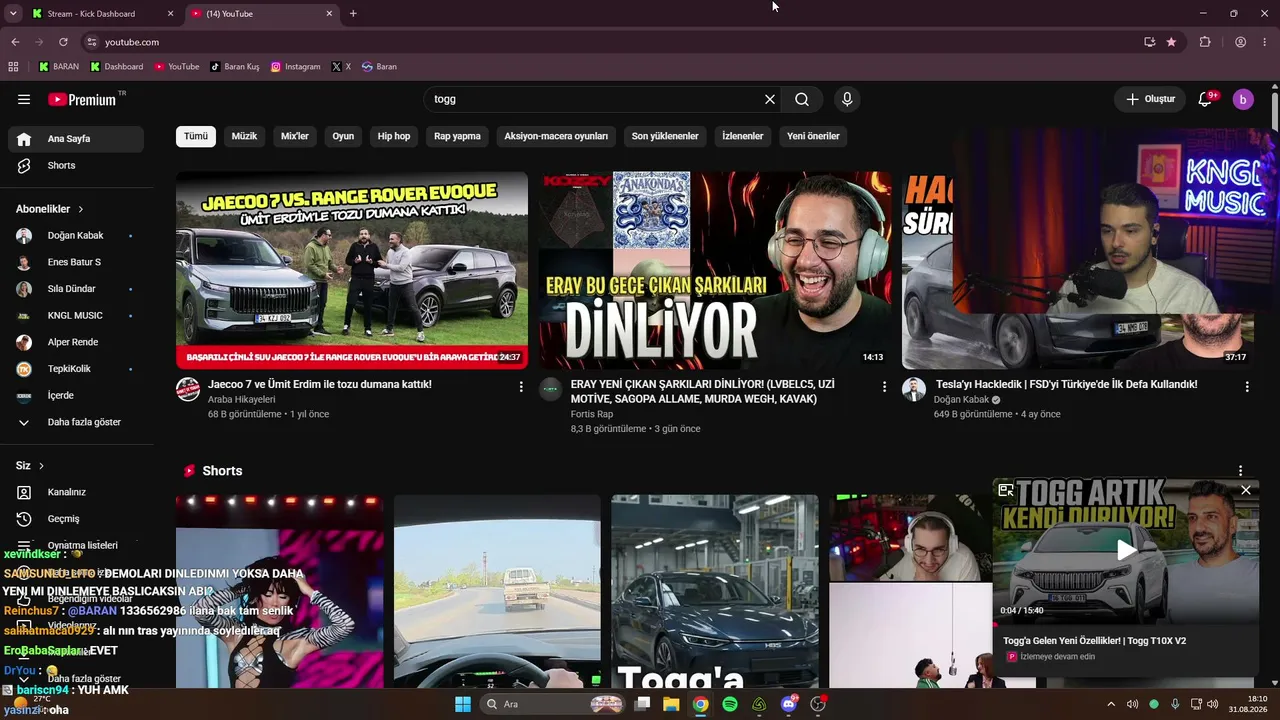Close the Togg miniplayer
The height and width of the screenshot is (720, 1280).
pos(1246,490)
